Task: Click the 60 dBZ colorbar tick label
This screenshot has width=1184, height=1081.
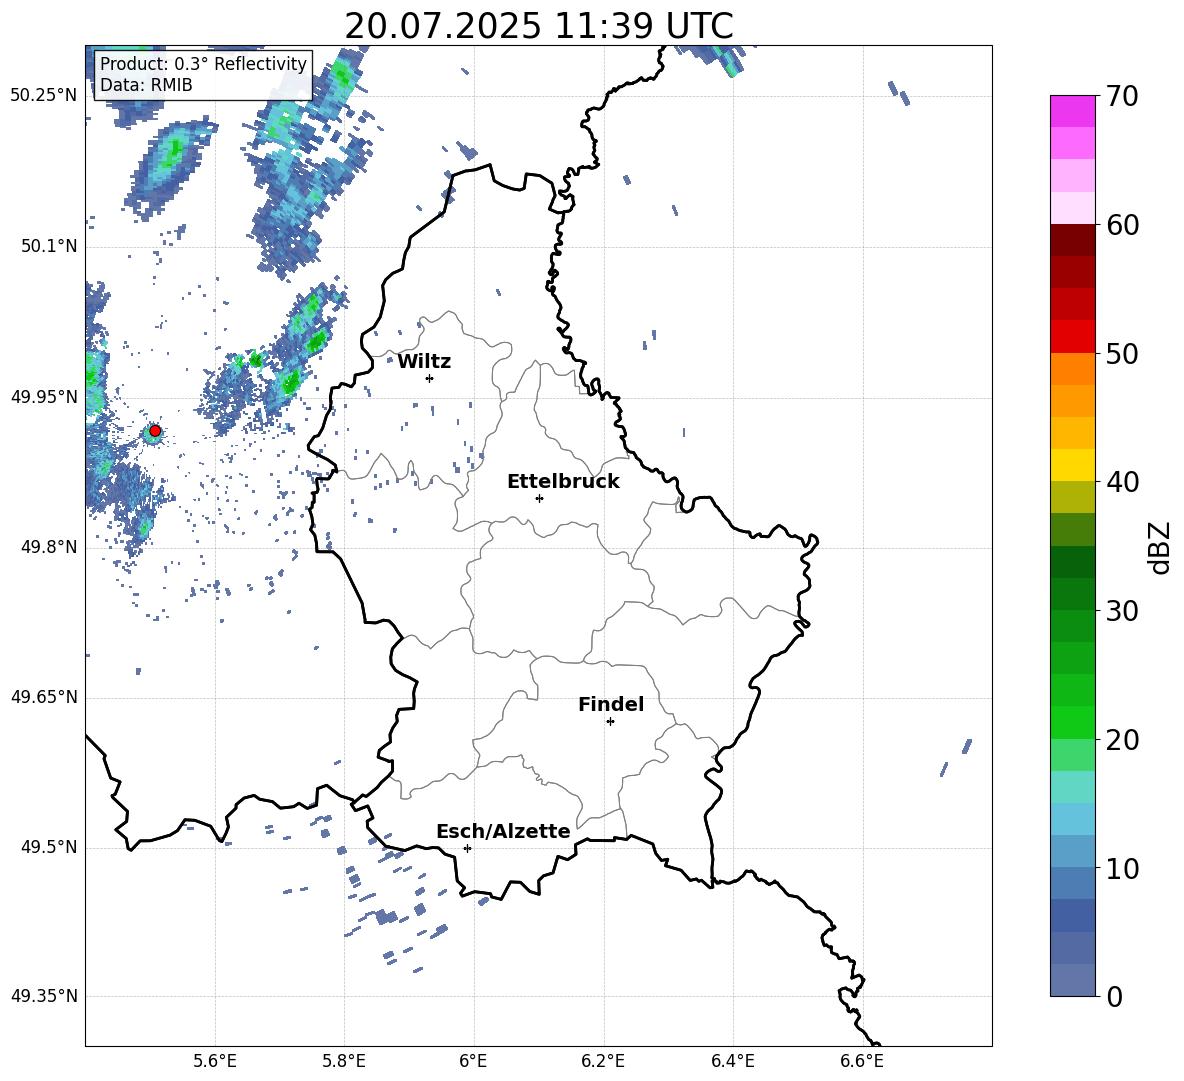Action: [1123, 225]
